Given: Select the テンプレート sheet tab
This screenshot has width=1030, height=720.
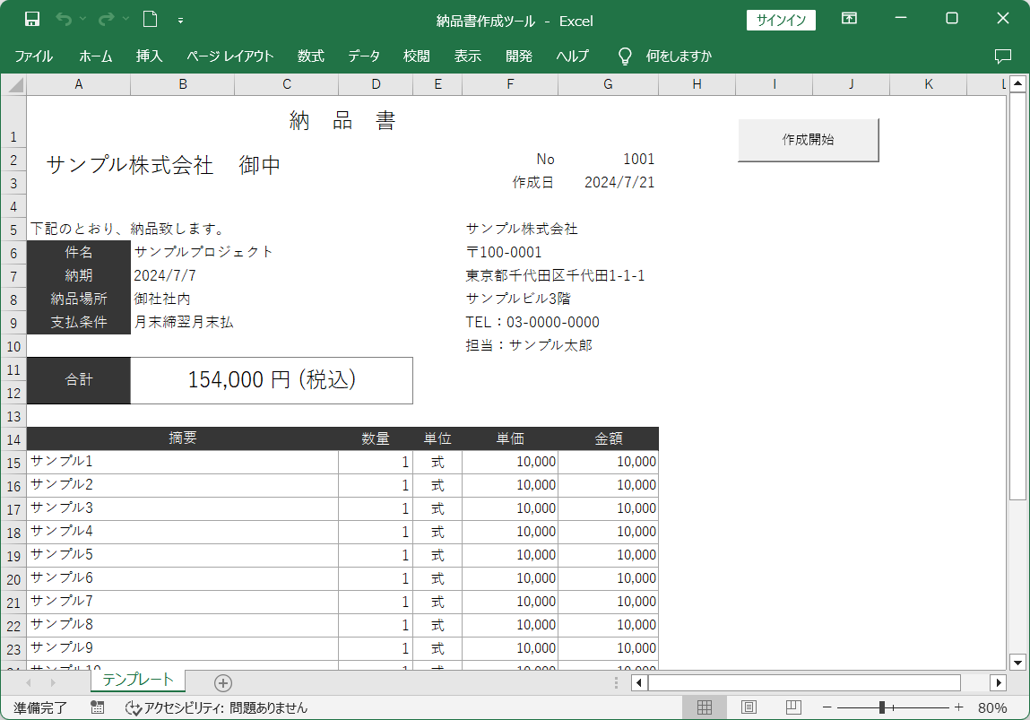Looking at the screenshot, I should (x=138, y=680).
